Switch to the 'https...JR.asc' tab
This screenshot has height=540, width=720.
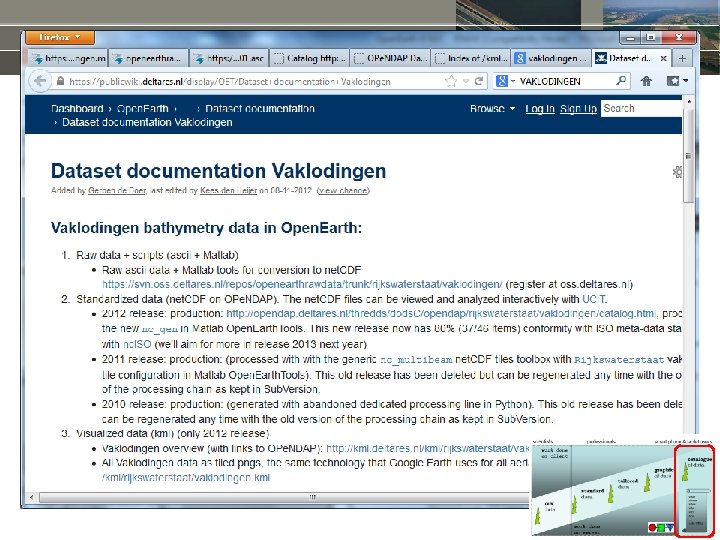[x=229, y=58]
